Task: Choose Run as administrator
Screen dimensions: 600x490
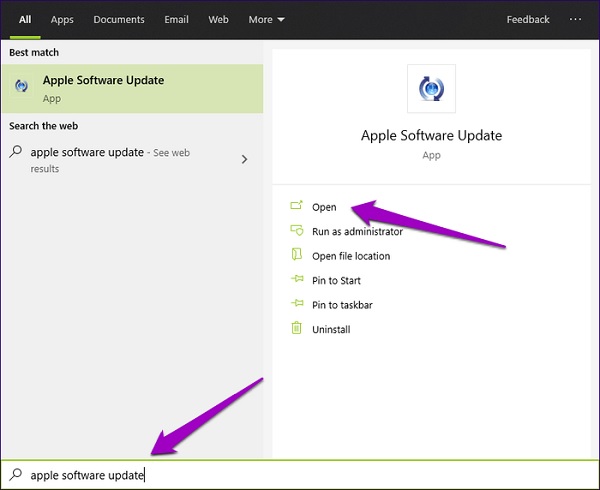Action: pos(357,231)
